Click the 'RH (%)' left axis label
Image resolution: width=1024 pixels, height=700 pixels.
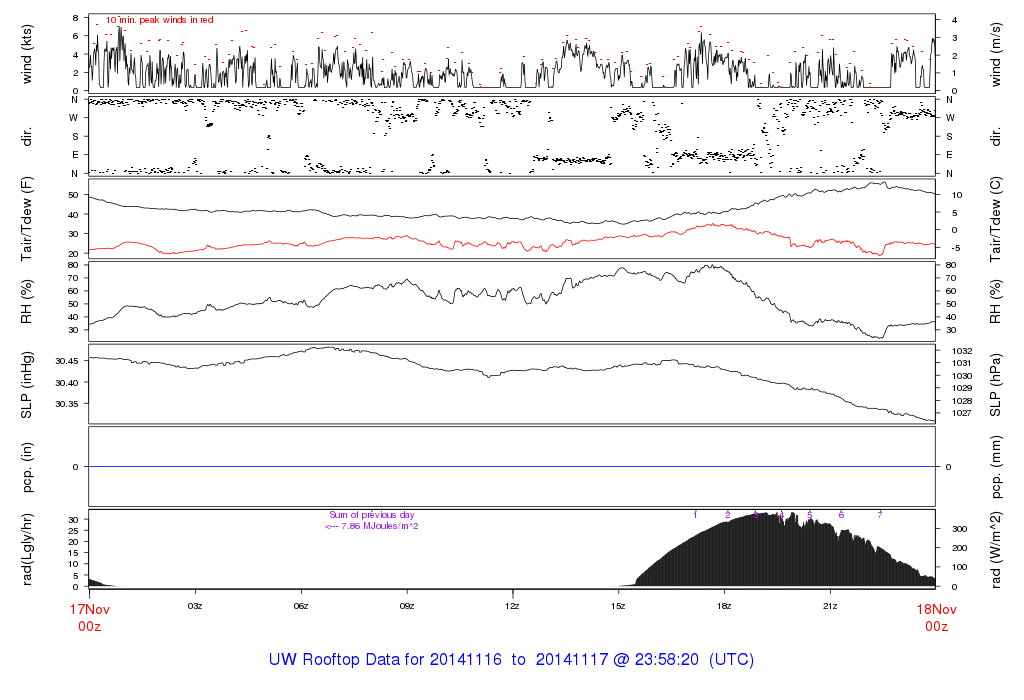pyautogui.click(x=27, y=301)
